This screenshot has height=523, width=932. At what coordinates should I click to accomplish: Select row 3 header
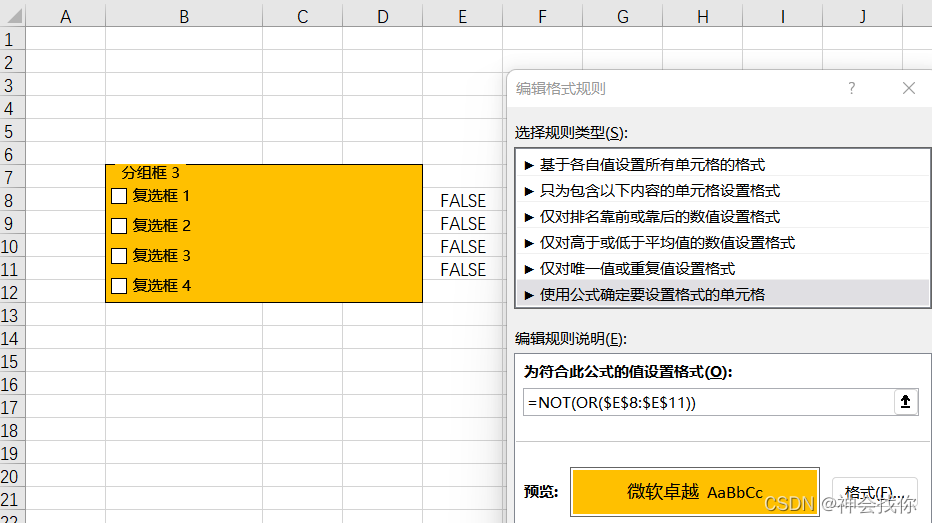(12, 85)
